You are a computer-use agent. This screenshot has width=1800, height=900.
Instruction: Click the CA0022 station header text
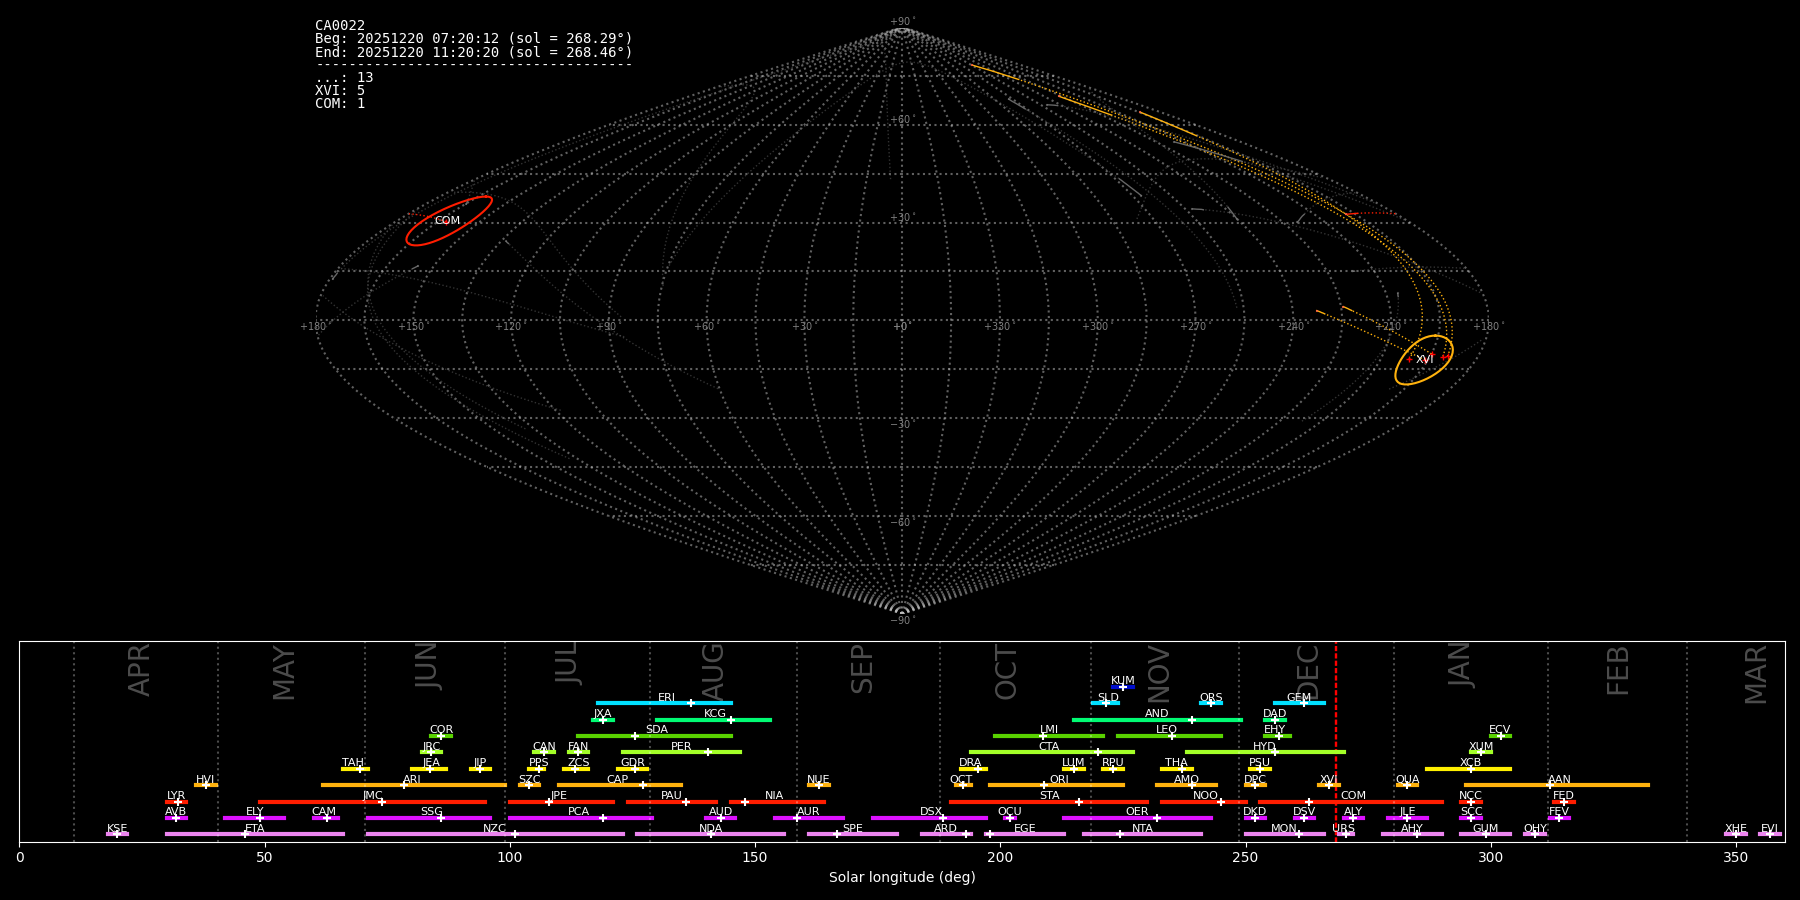(x=340, y=26)
